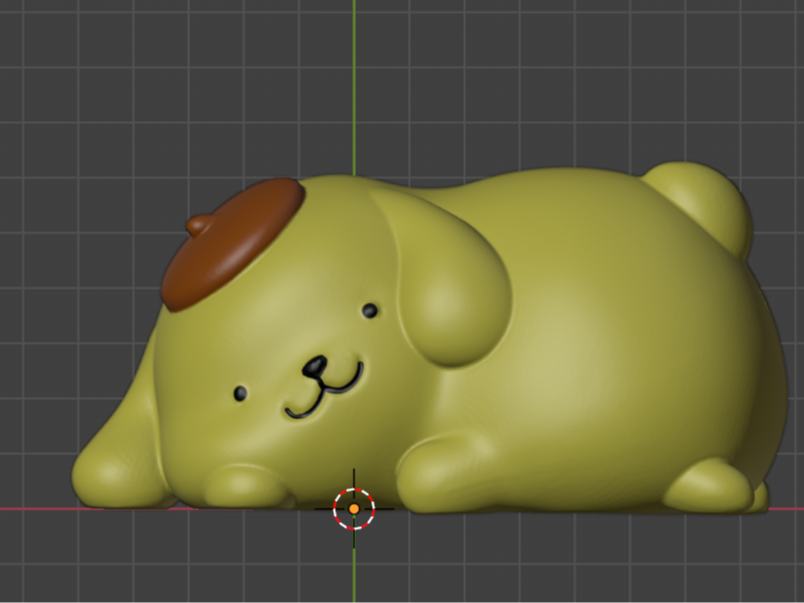This screenshot has height=603, width=804.
Task: Click the 3D cursor at the origin
Action: point(354,509)
